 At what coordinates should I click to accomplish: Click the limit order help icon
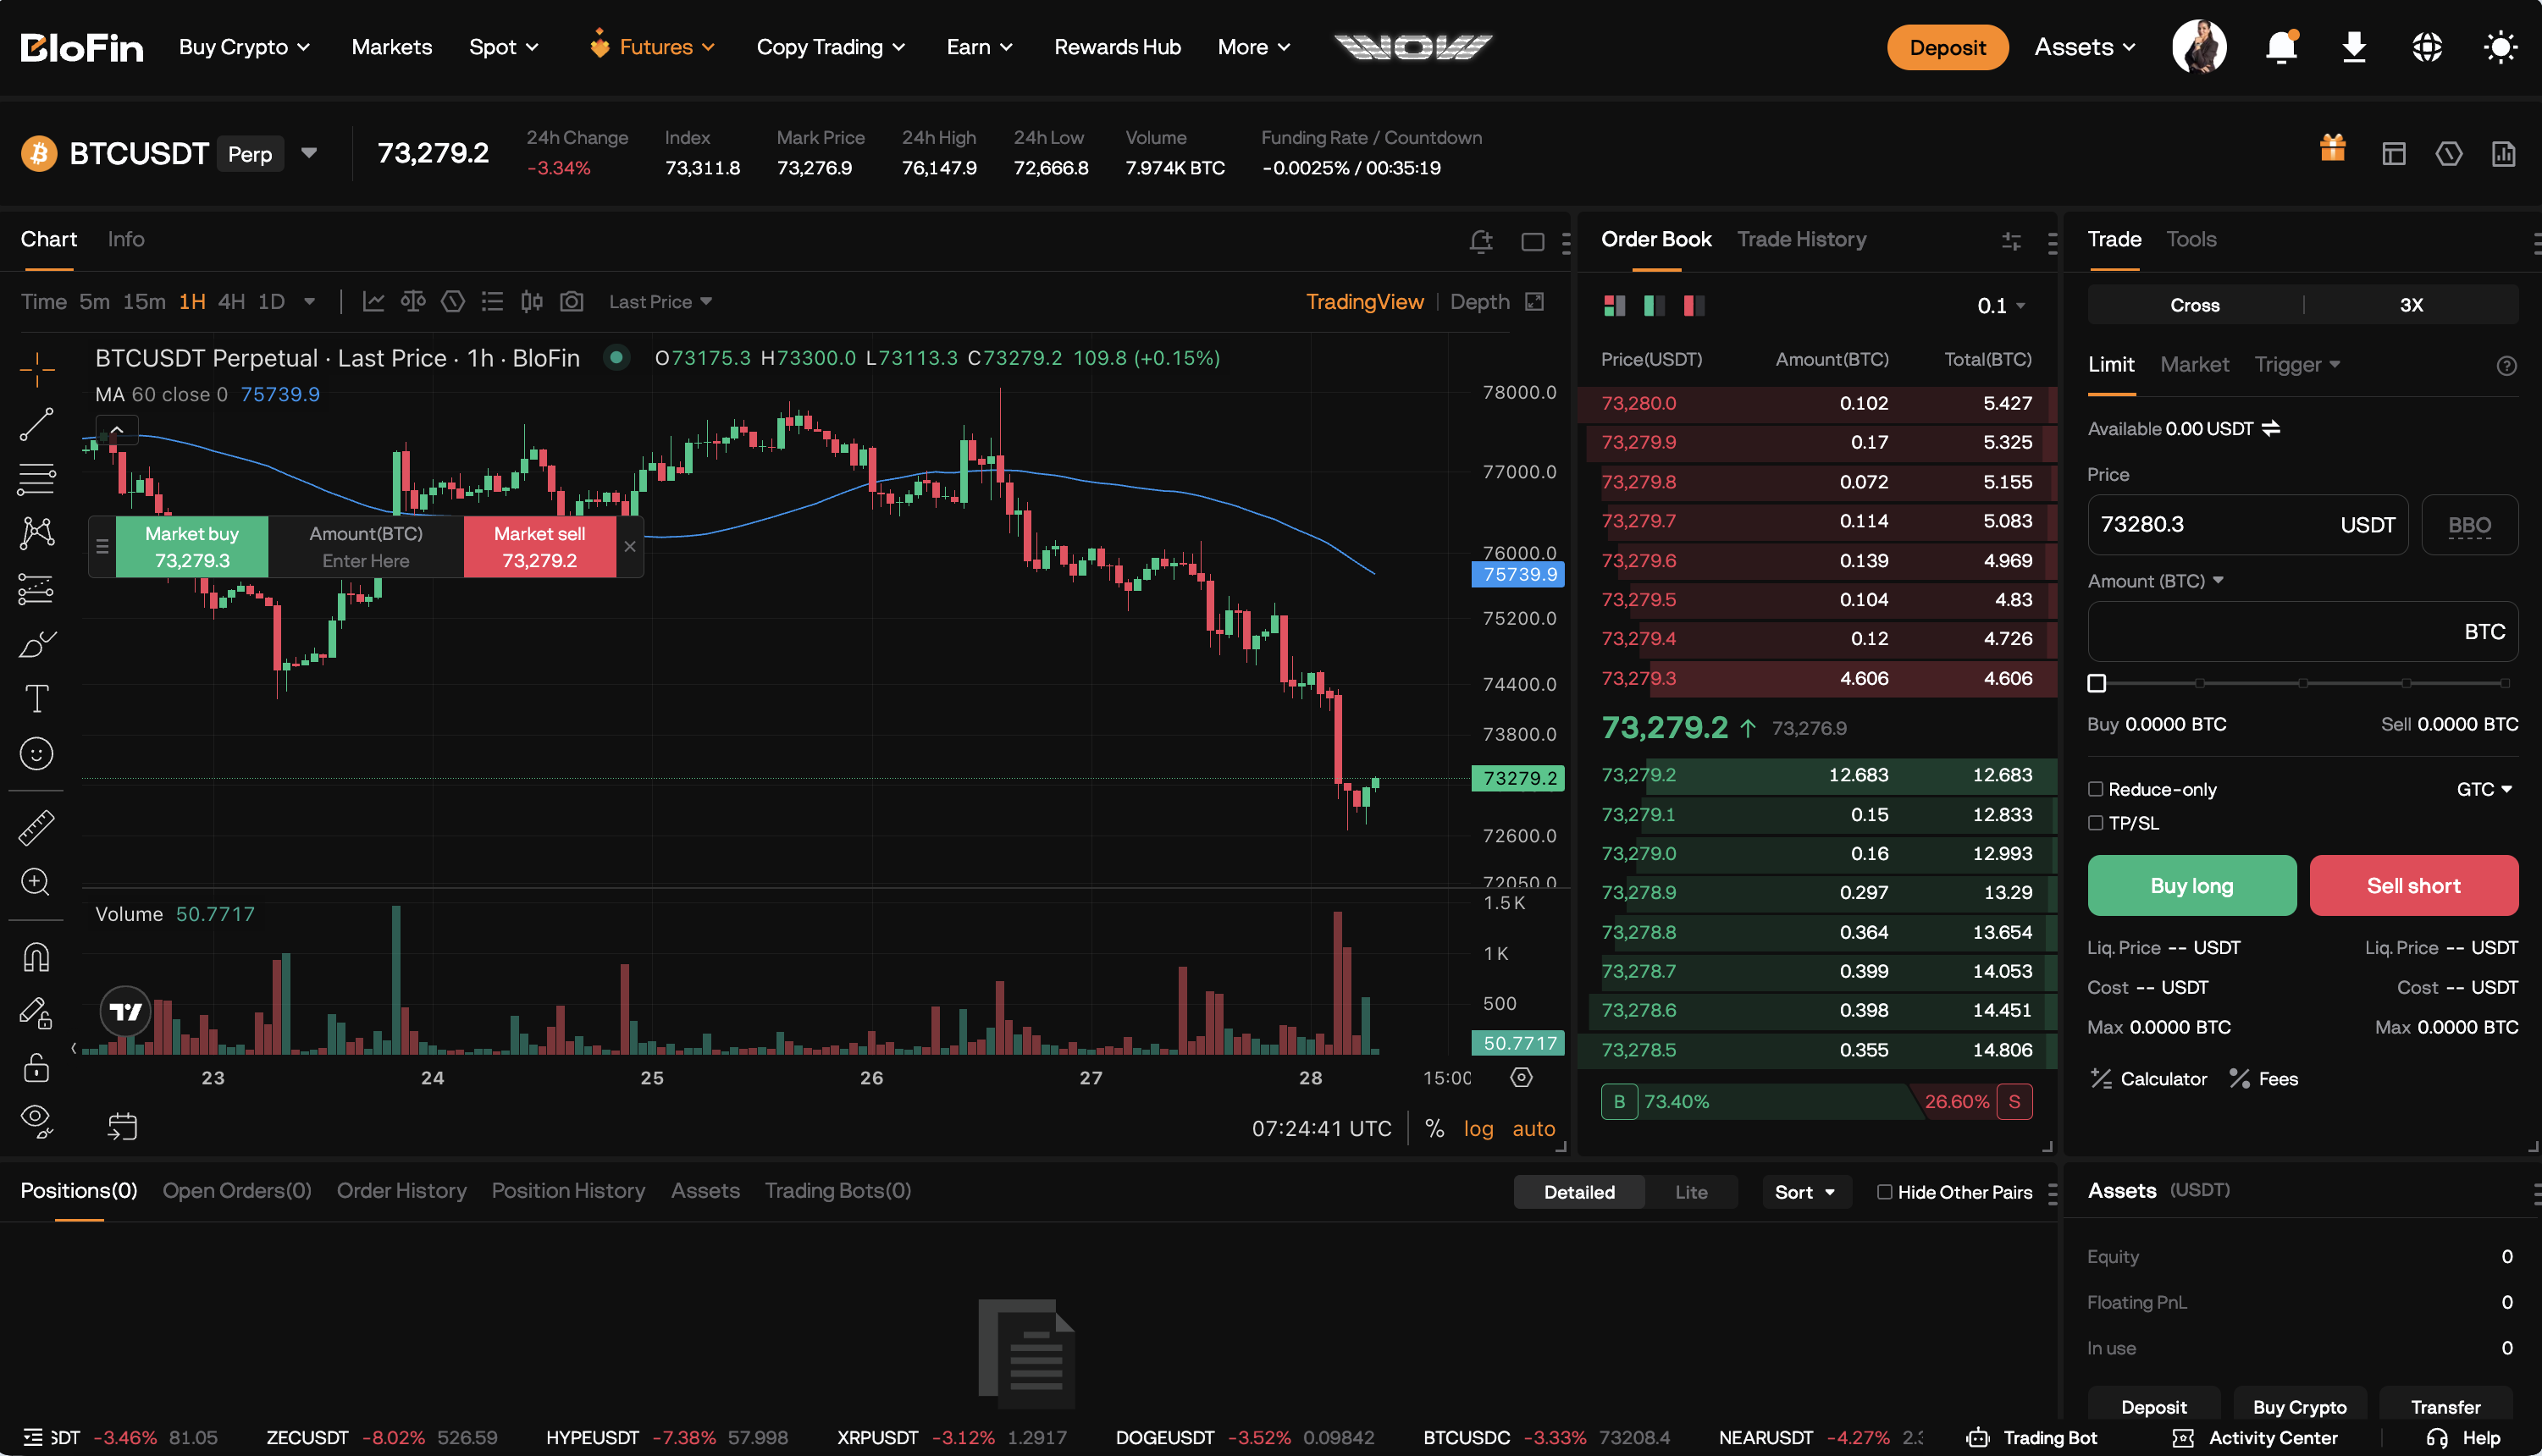2506,365
